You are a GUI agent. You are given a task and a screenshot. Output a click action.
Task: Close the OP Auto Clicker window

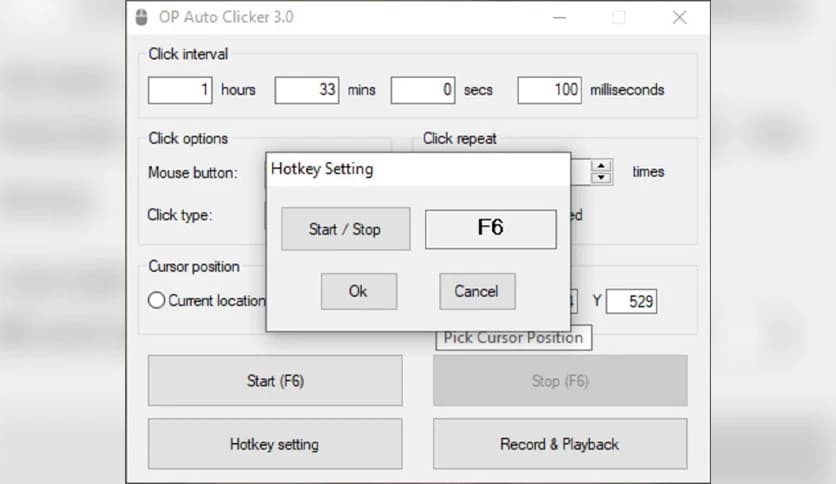(679, 17)
